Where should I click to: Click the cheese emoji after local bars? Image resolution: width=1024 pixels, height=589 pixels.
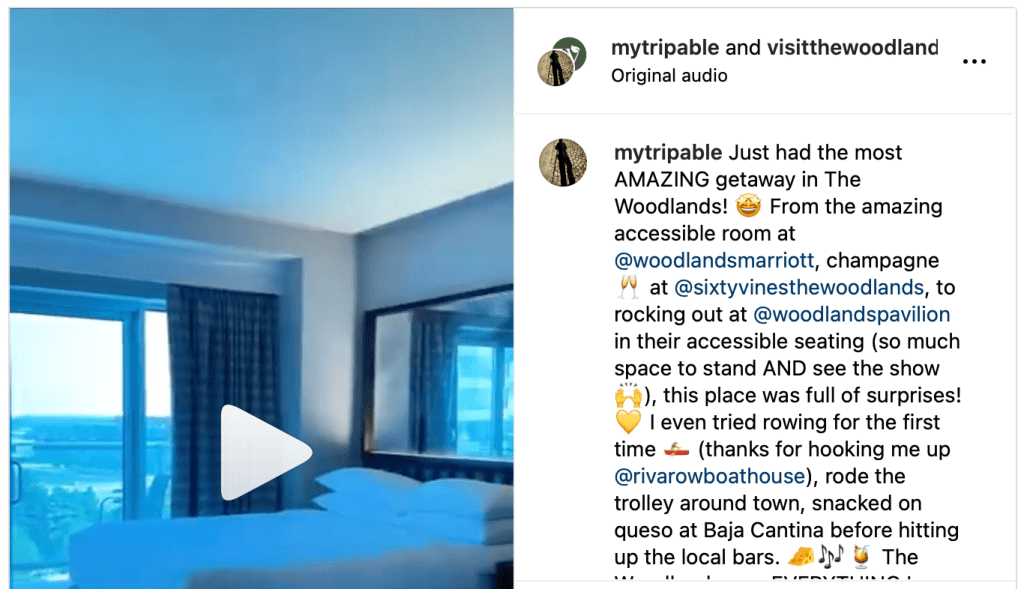[800, 557]
